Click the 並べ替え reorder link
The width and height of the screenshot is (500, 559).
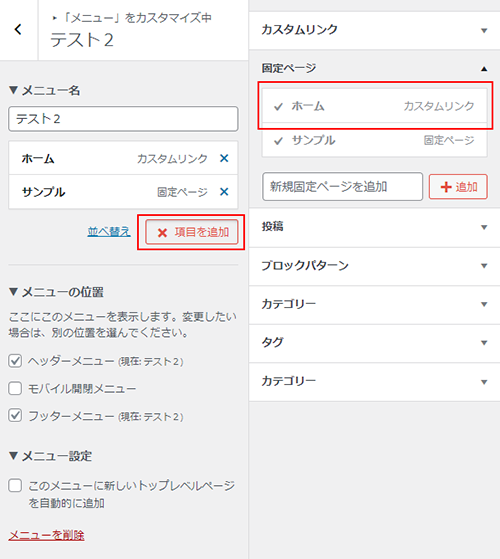click(x=109, y=232)
